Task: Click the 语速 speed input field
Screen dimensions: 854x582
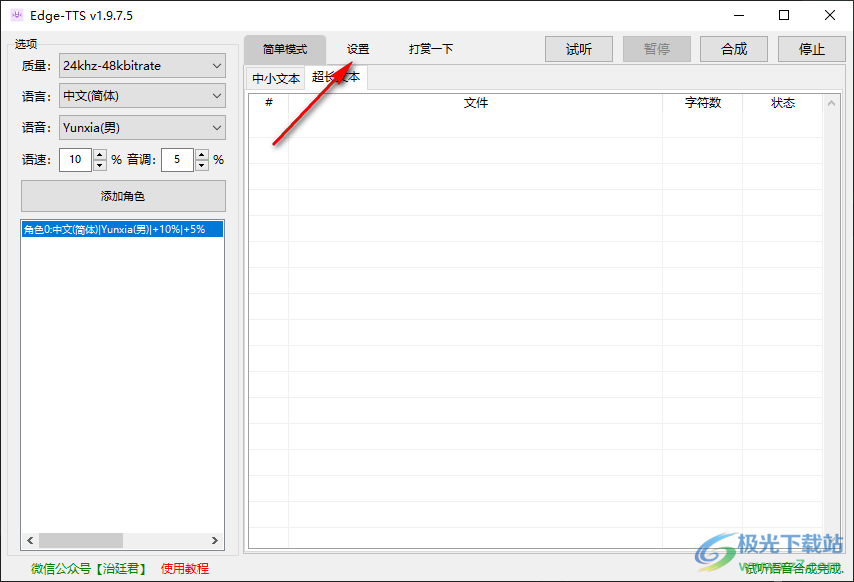Action: [x=75, y=160]
